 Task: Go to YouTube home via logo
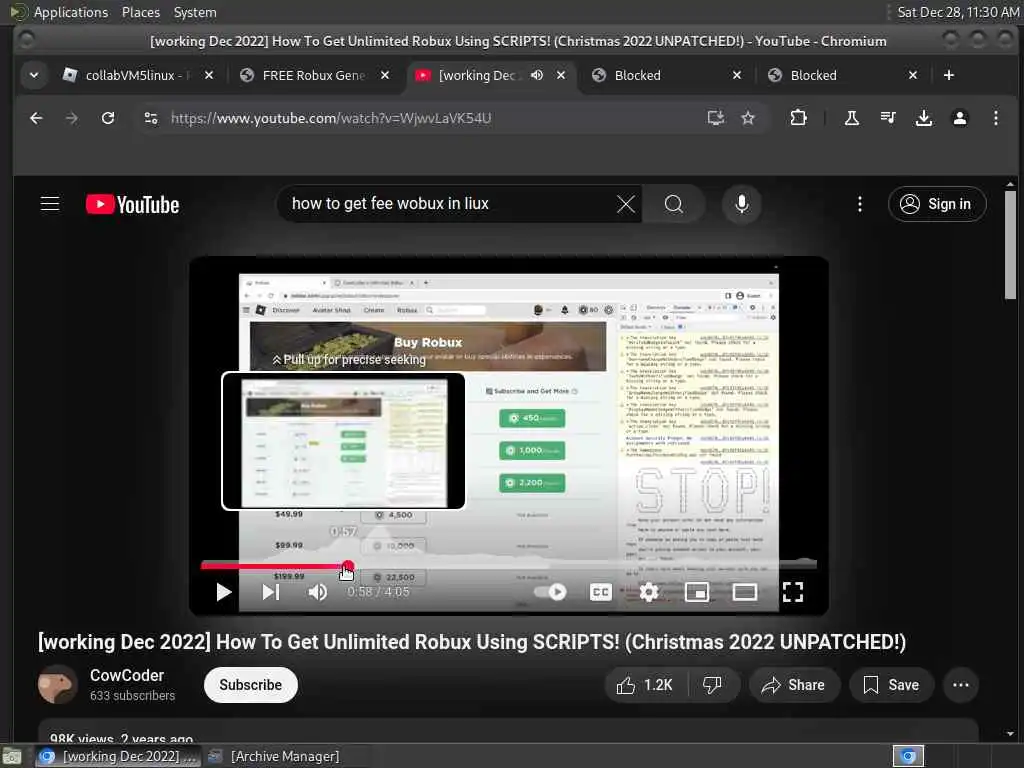(x=133, y=204)
